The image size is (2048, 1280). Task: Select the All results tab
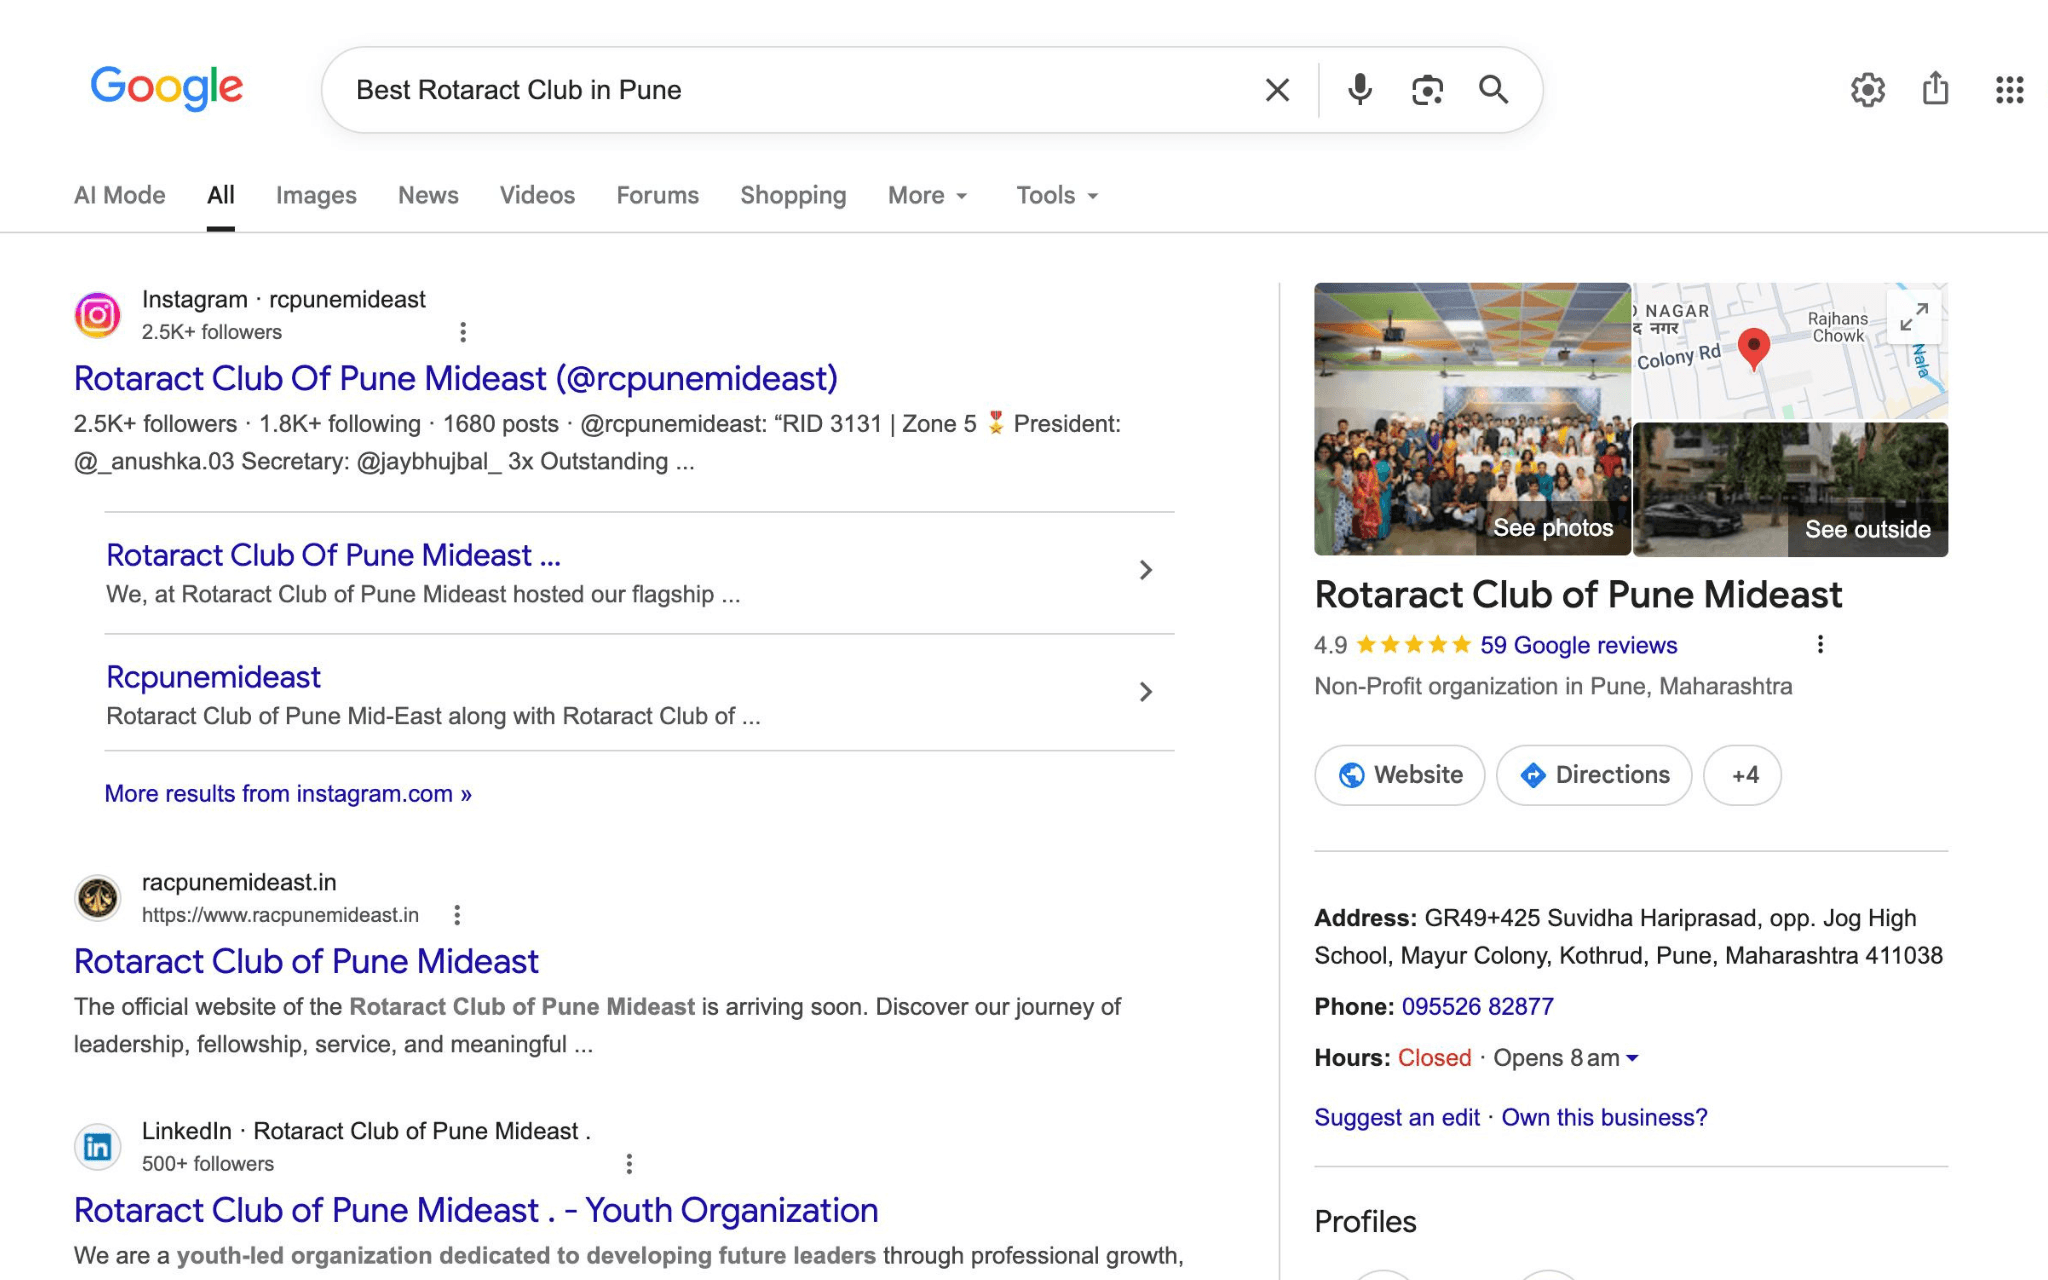(x=221, y=195)
